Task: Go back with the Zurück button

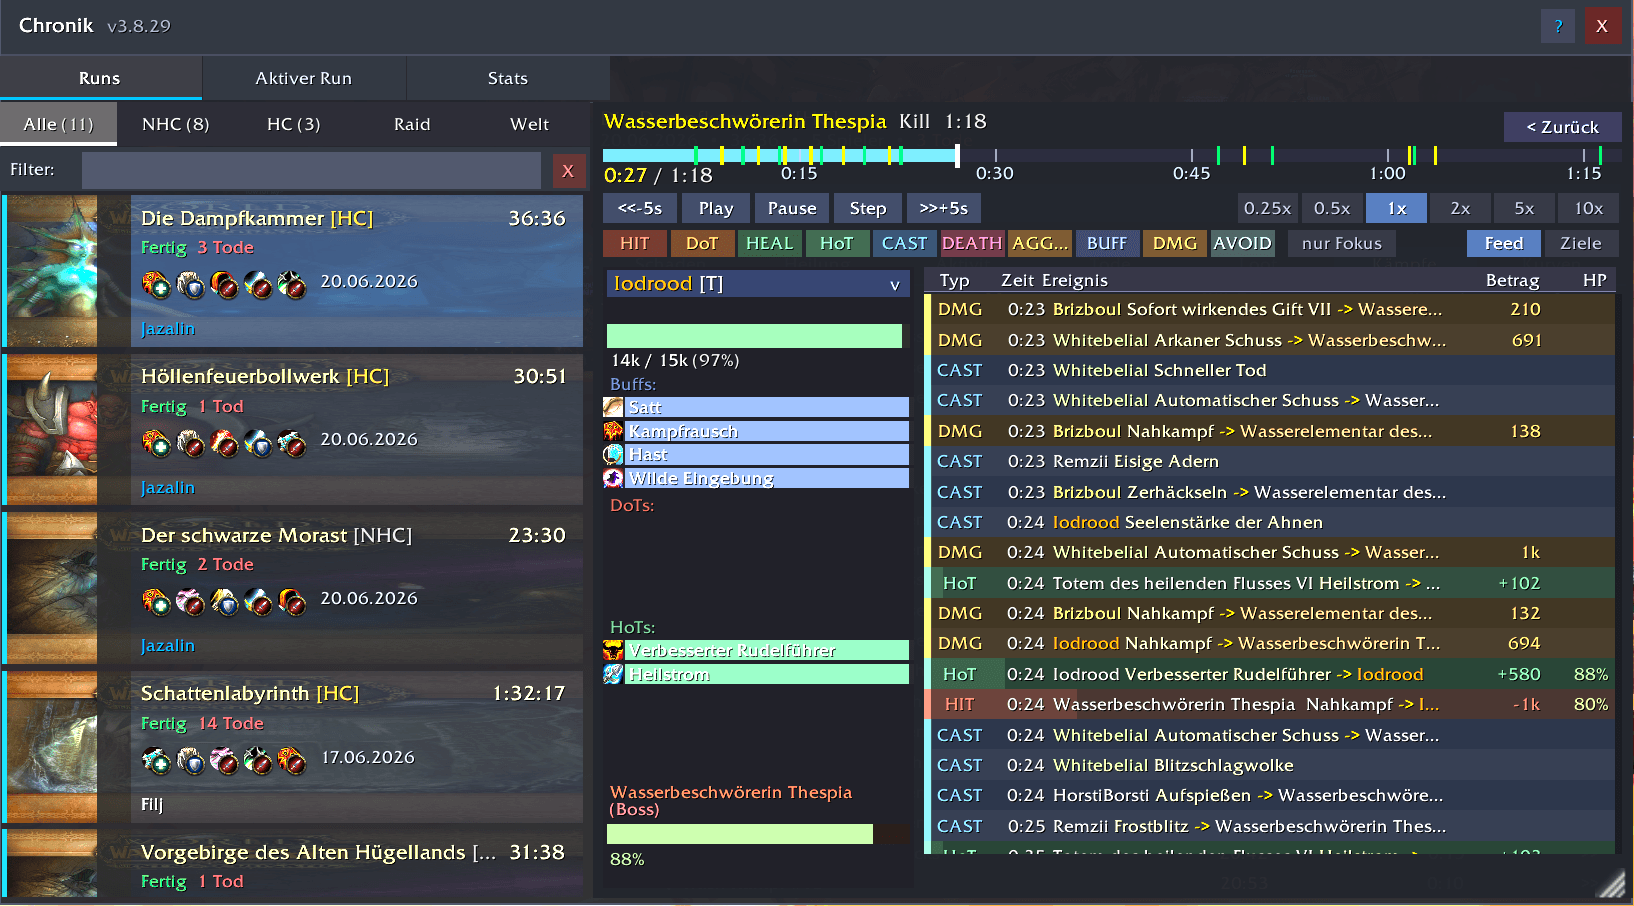Action: click(1563, 127)
